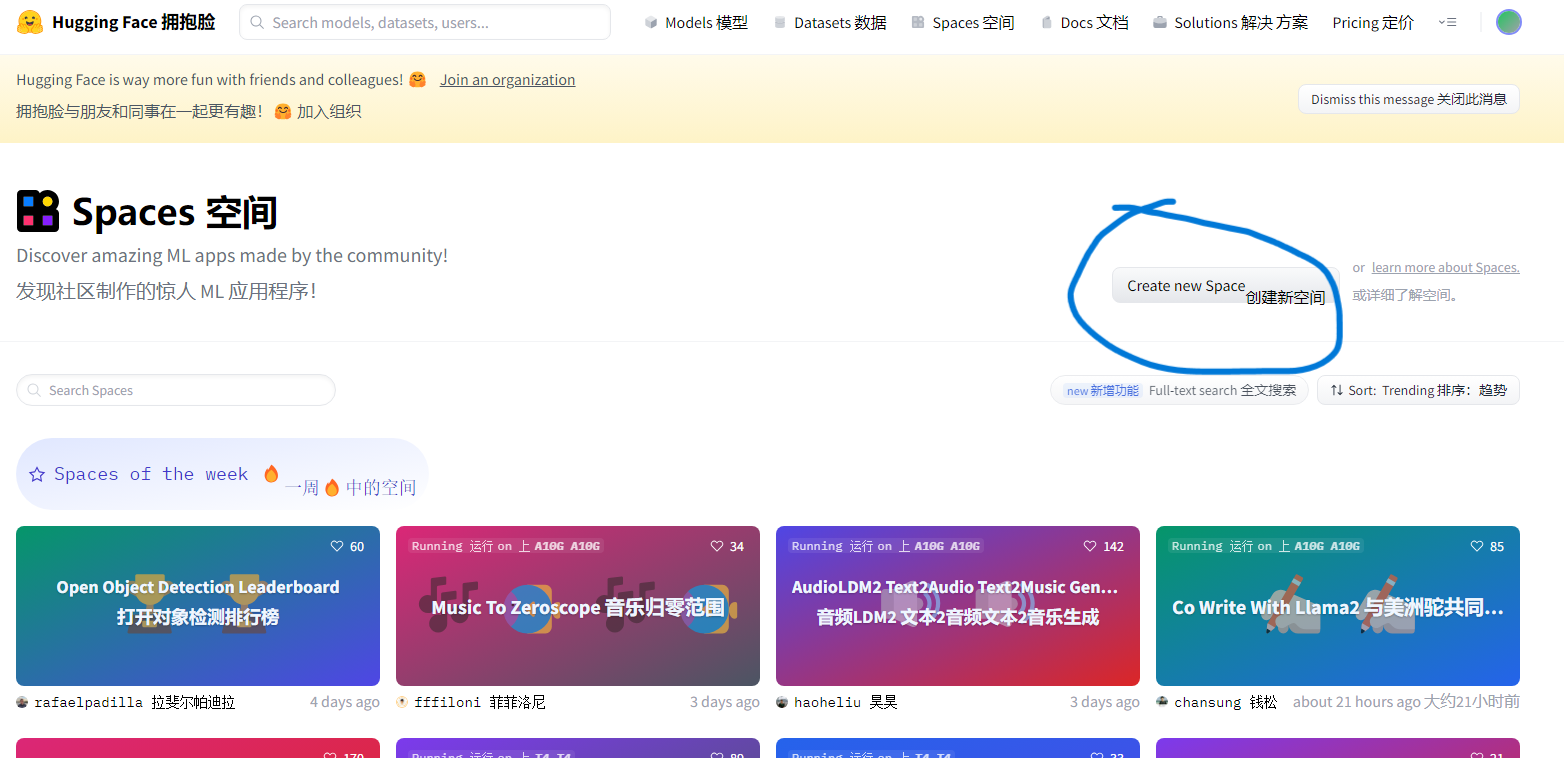The width and height of the screenshot is (1564, 758).
Task: Click the Spaces colorful grid icon
Action: pos(38,211)
